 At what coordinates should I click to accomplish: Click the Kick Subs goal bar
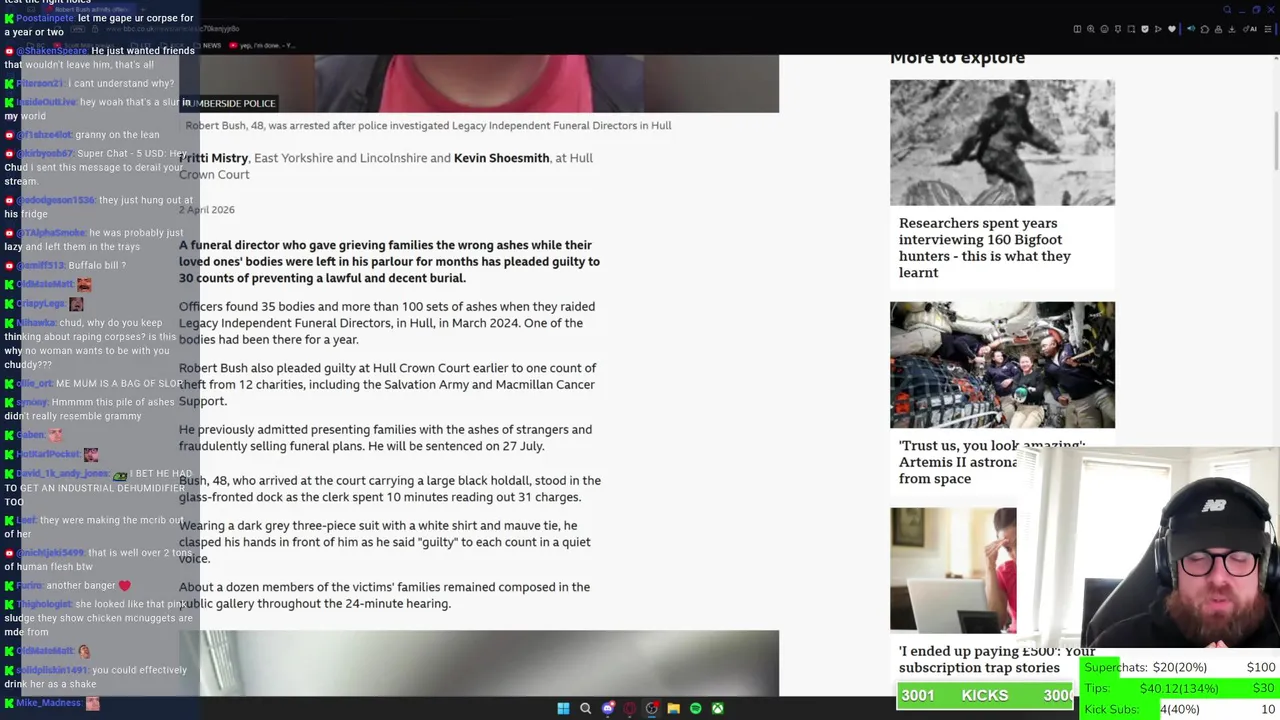click(x=1179, y=709)
